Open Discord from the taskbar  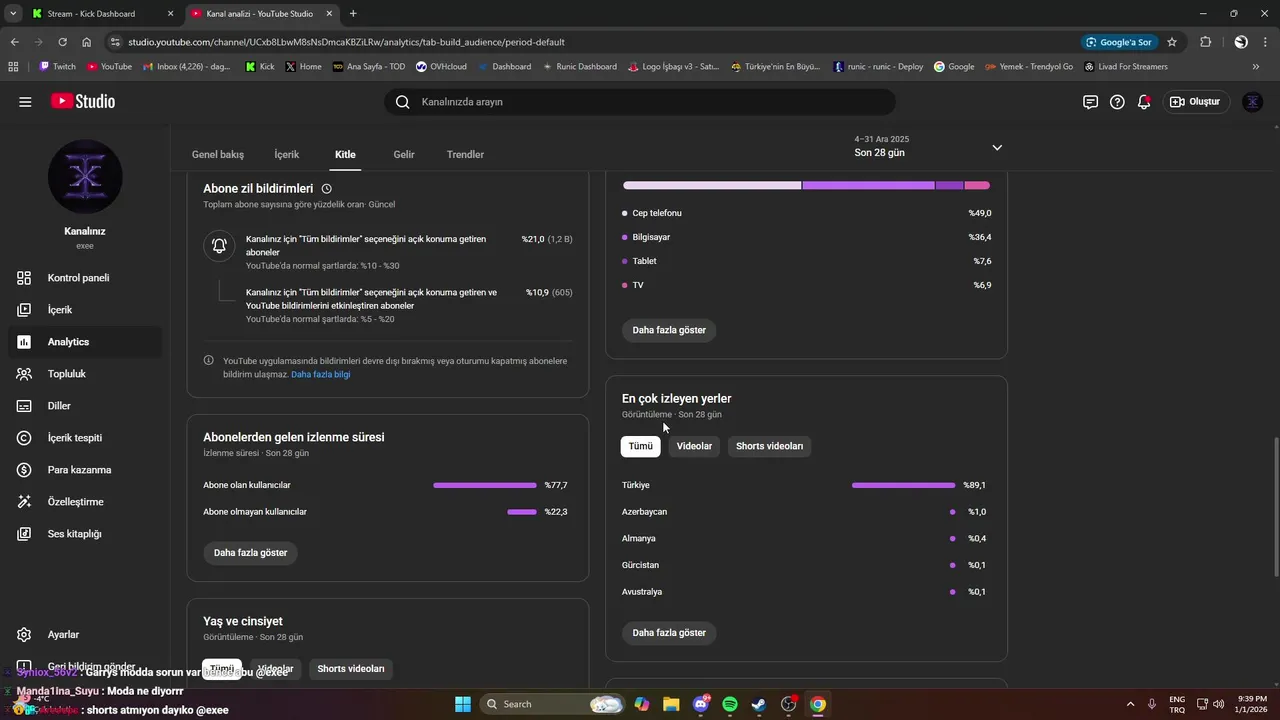700,704
